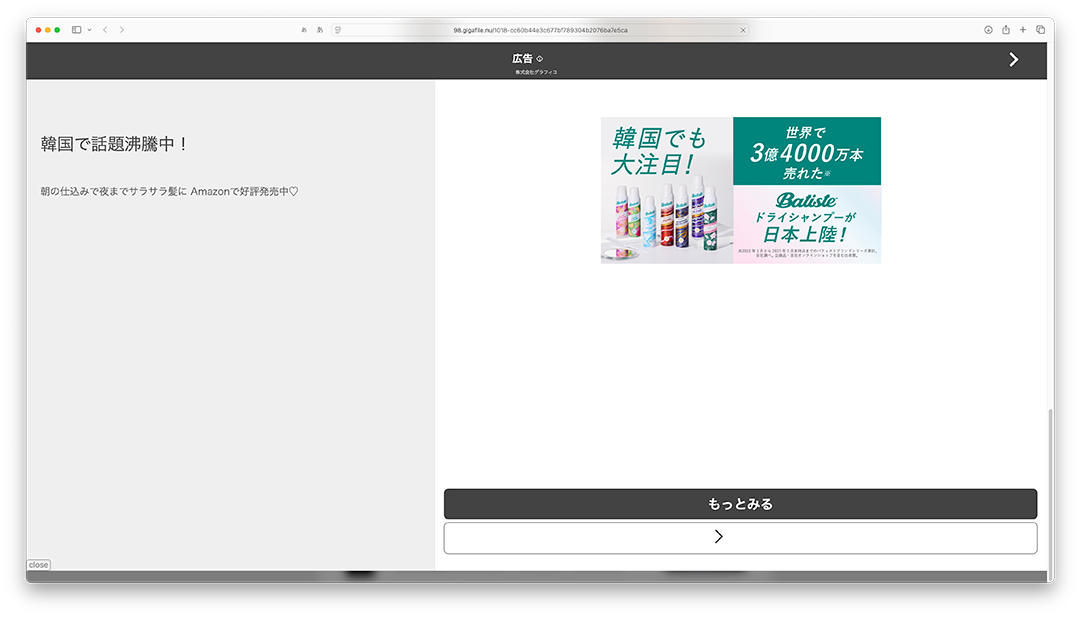Click the ad info icon next to 広告
This screenshot has width=1080, height=617.
[539, 59]
